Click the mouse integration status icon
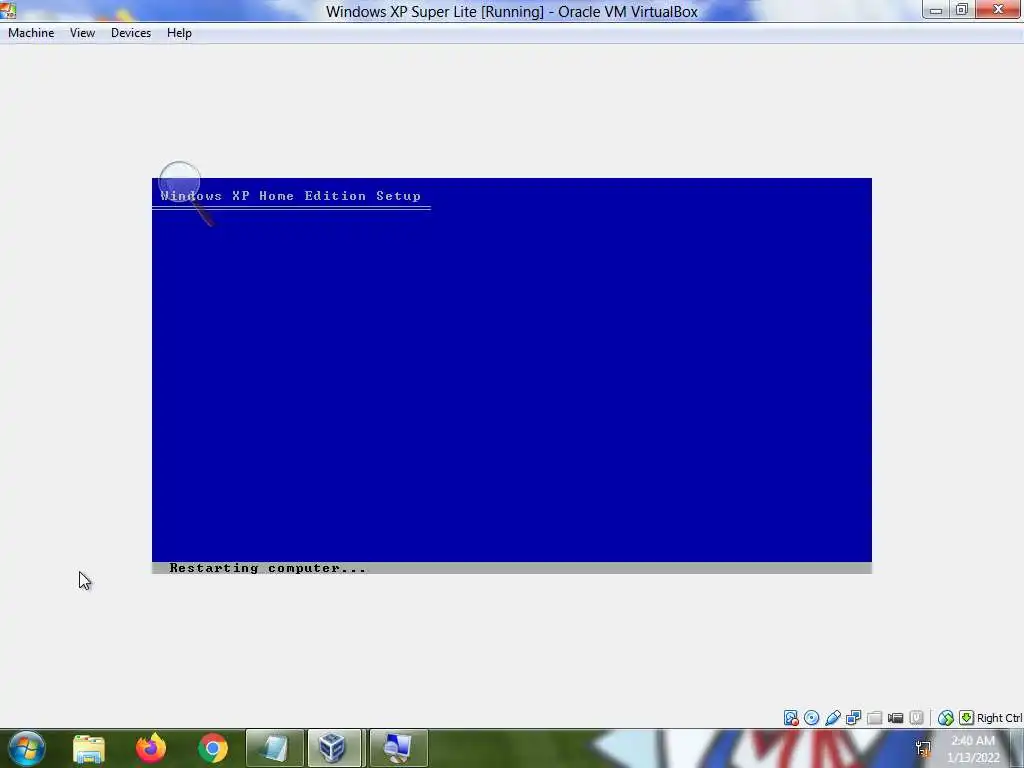 click(x=916, y=718)
